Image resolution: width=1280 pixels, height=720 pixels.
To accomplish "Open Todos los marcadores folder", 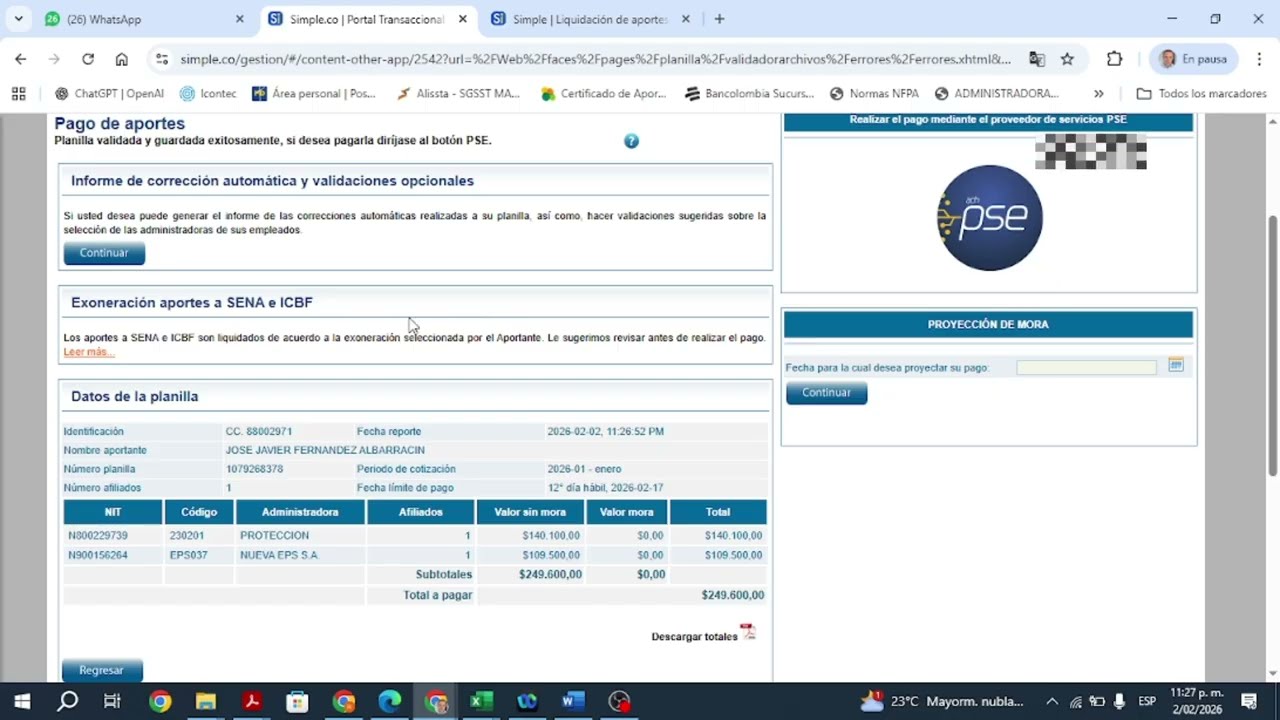I will pos(1201,93).
